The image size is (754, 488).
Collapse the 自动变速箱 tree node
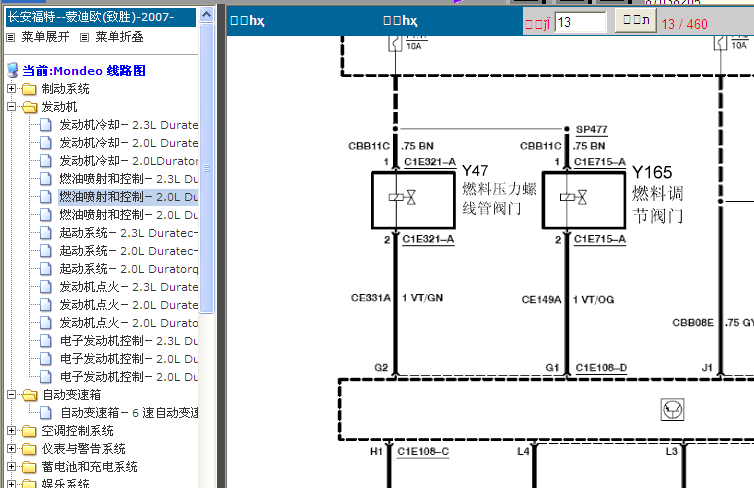(x=12, y=395)
